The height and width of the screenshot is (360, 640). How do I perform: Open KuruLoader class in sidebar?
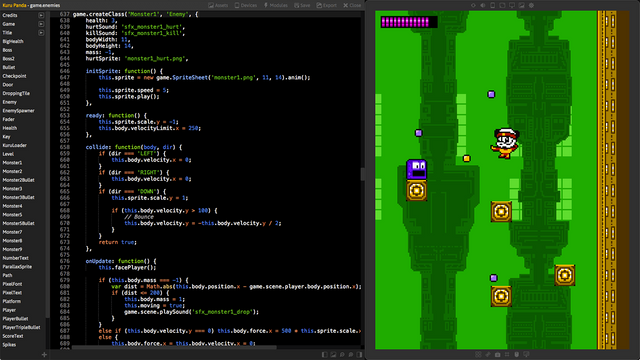click(x=15, y=145)
